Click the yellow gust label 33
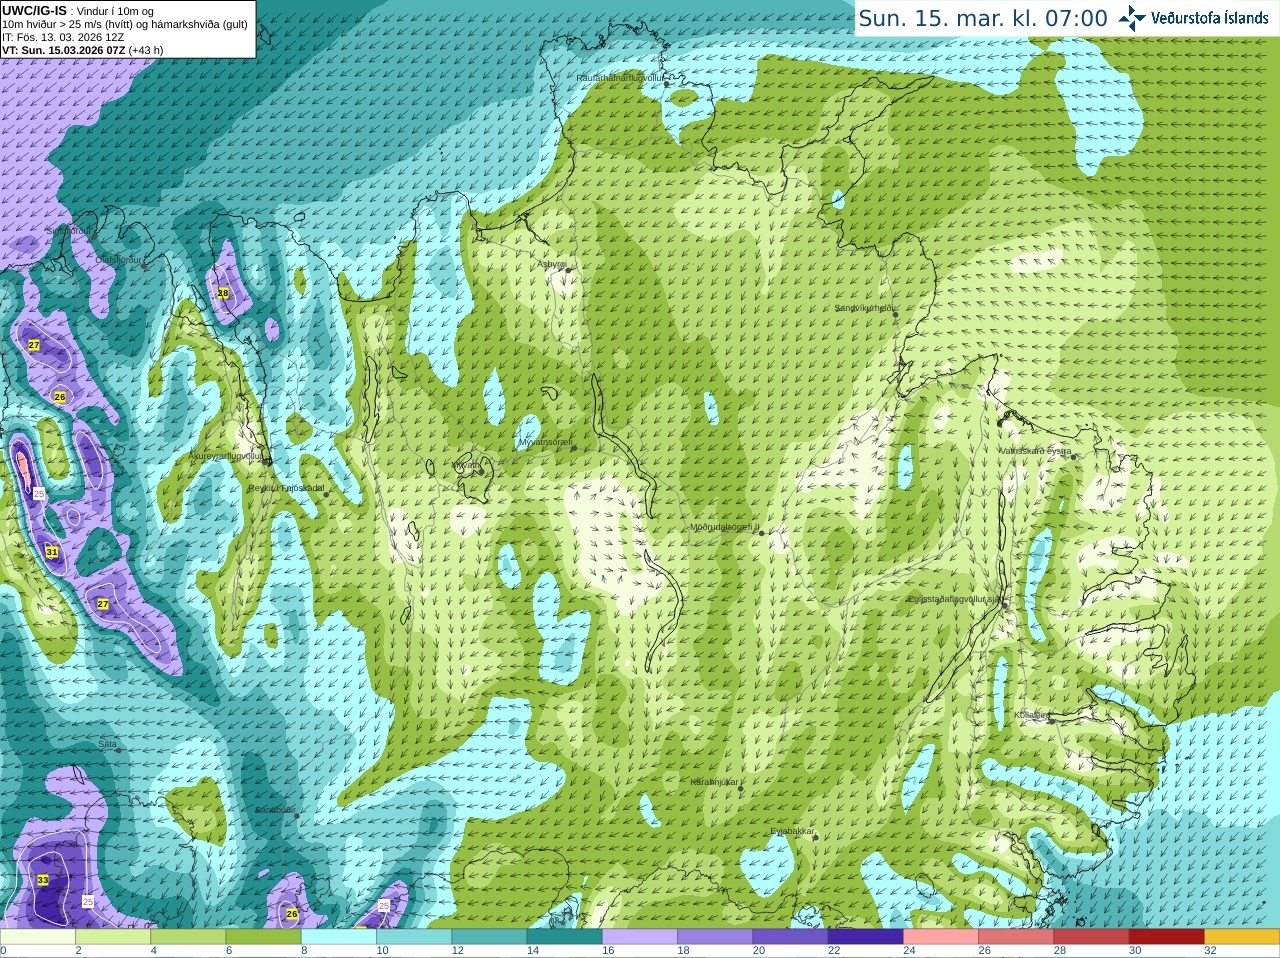Image resolution: width=1280 pixels, height=958 pixels. tap(42, 880)
